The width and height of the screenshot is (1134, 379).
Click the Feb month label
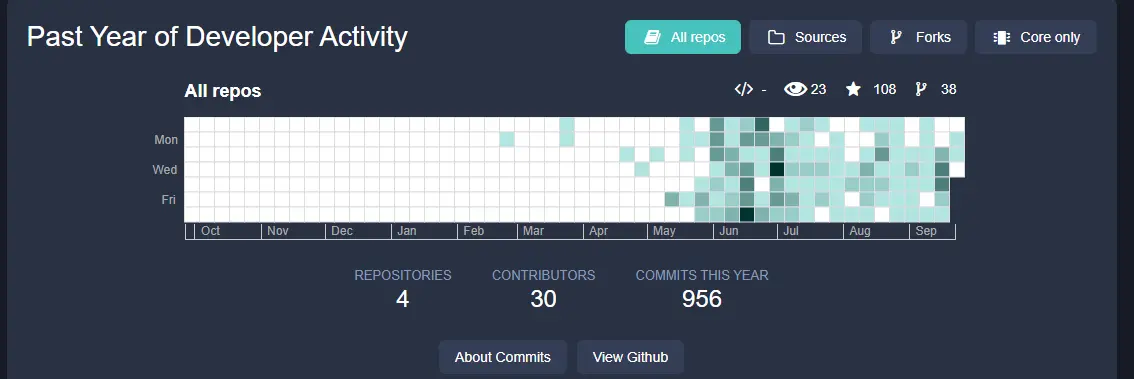click(x=474, y=231)
